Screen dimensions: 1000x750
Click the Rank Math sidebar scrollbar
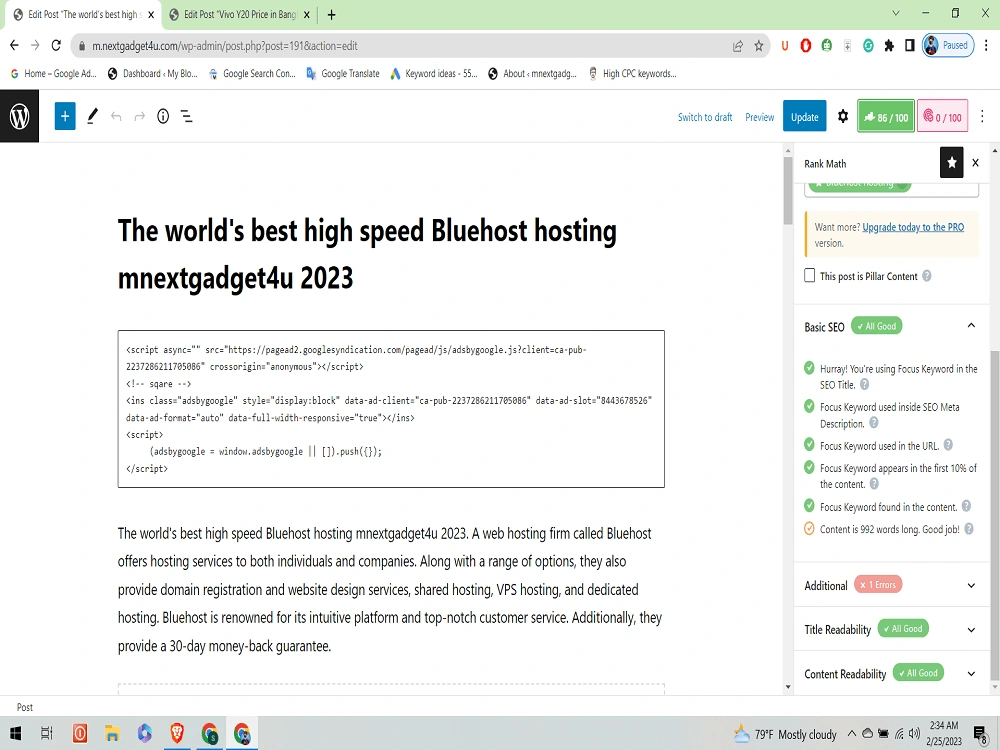(x=995, y=517)
